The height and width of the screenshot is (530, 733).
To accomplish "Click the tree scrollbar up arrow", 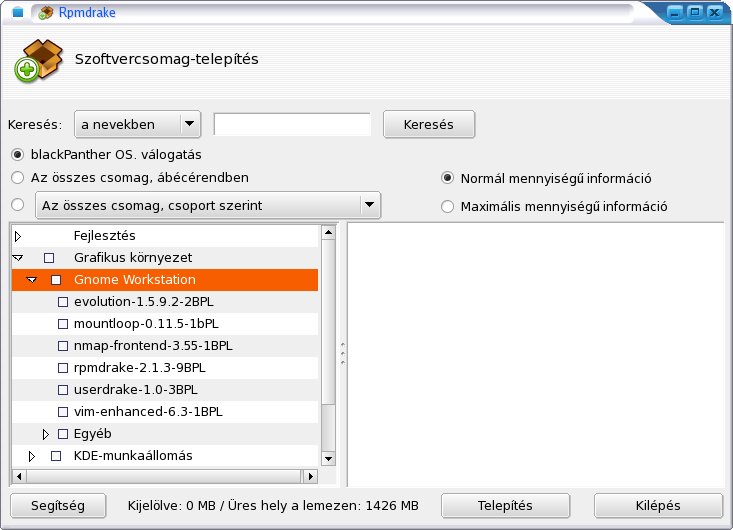I will 329,232.
